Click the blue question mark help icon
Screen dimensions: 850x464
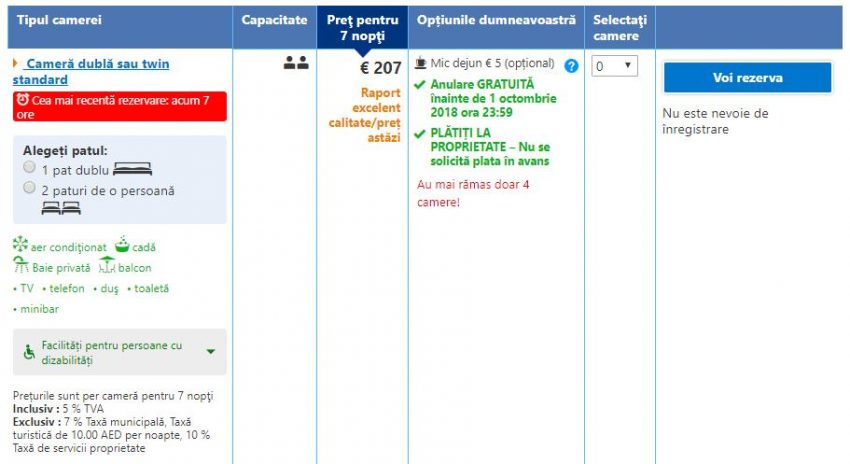tap(571, 66)
